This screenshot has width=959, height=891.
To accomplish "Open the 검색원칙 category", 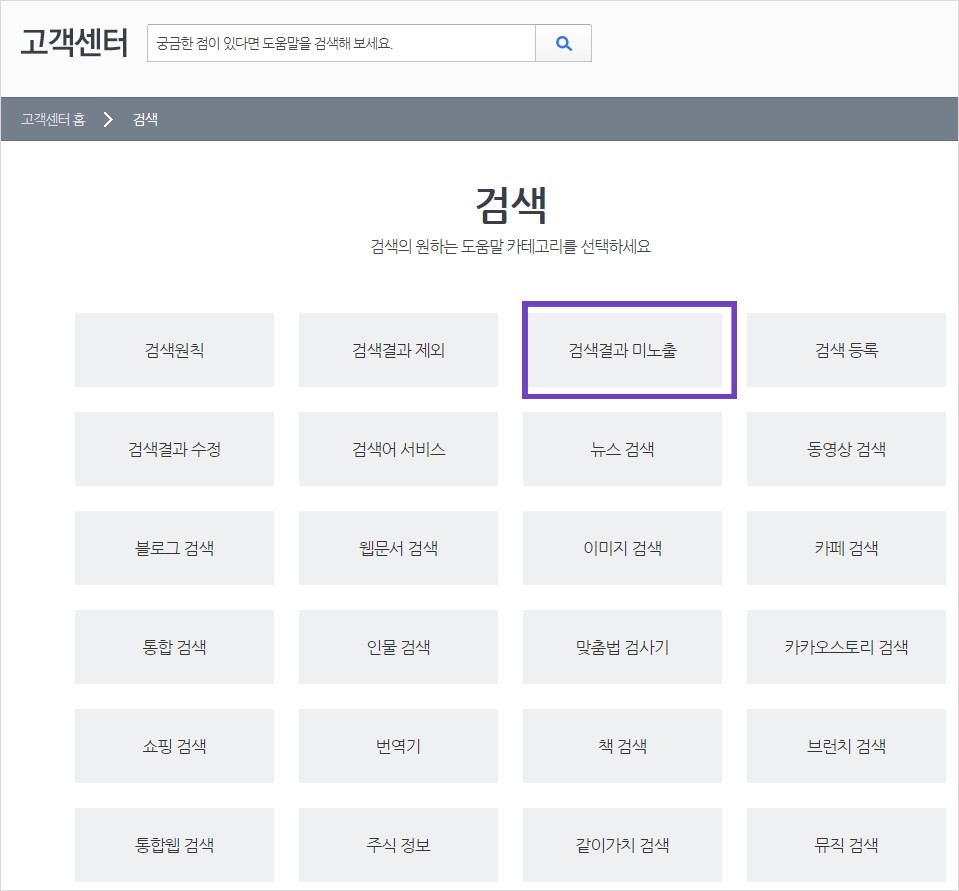I will click(x=174, y=350).
